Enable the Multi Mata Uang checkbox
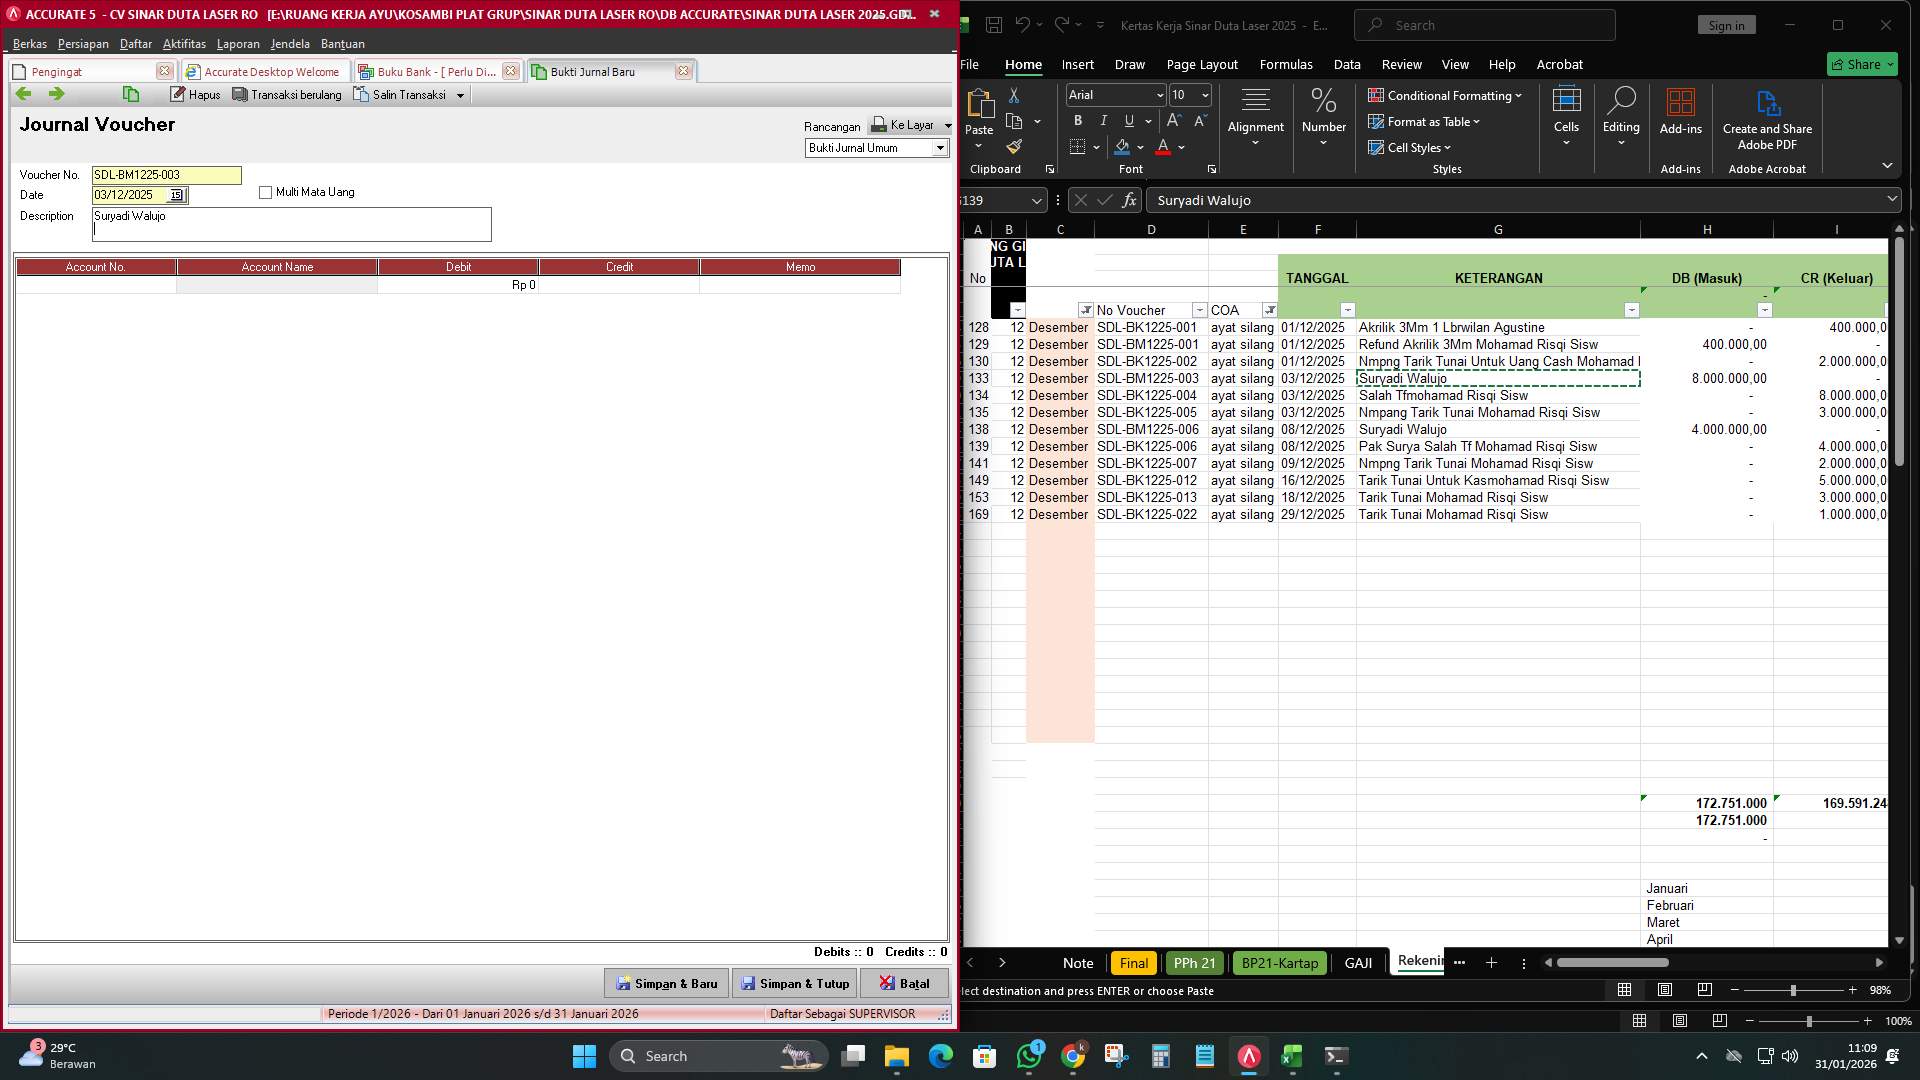This screenshot has height=1080, width=1920. (x=265, y=192)
